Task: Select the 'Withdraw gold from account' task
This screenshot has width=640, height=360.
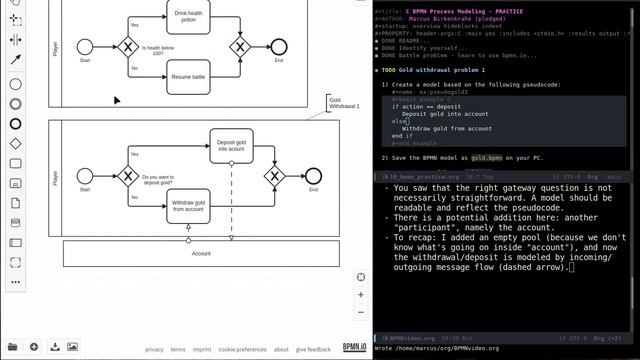Action: click(x=188, y=206)
